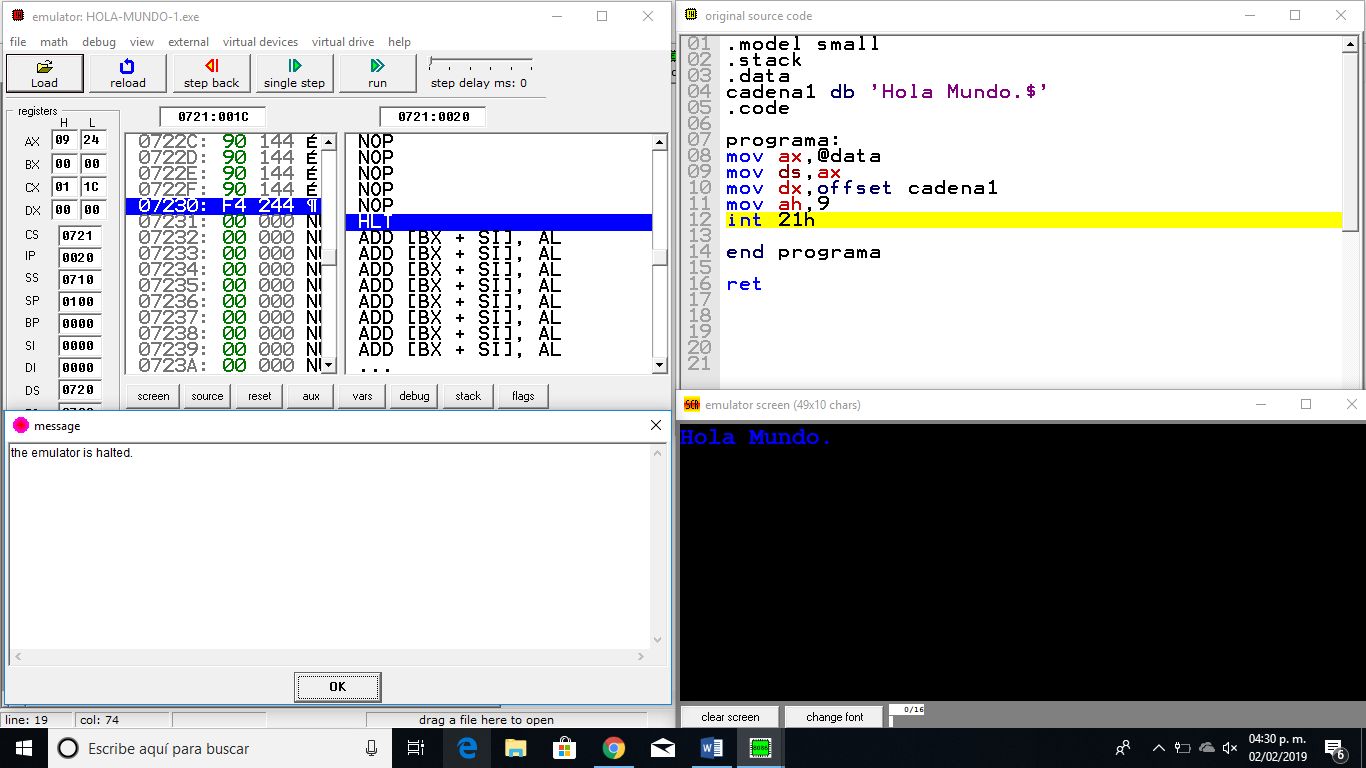The image size is (1366, 768).
Task: Click the step back button
Action: tap(211, 73)
